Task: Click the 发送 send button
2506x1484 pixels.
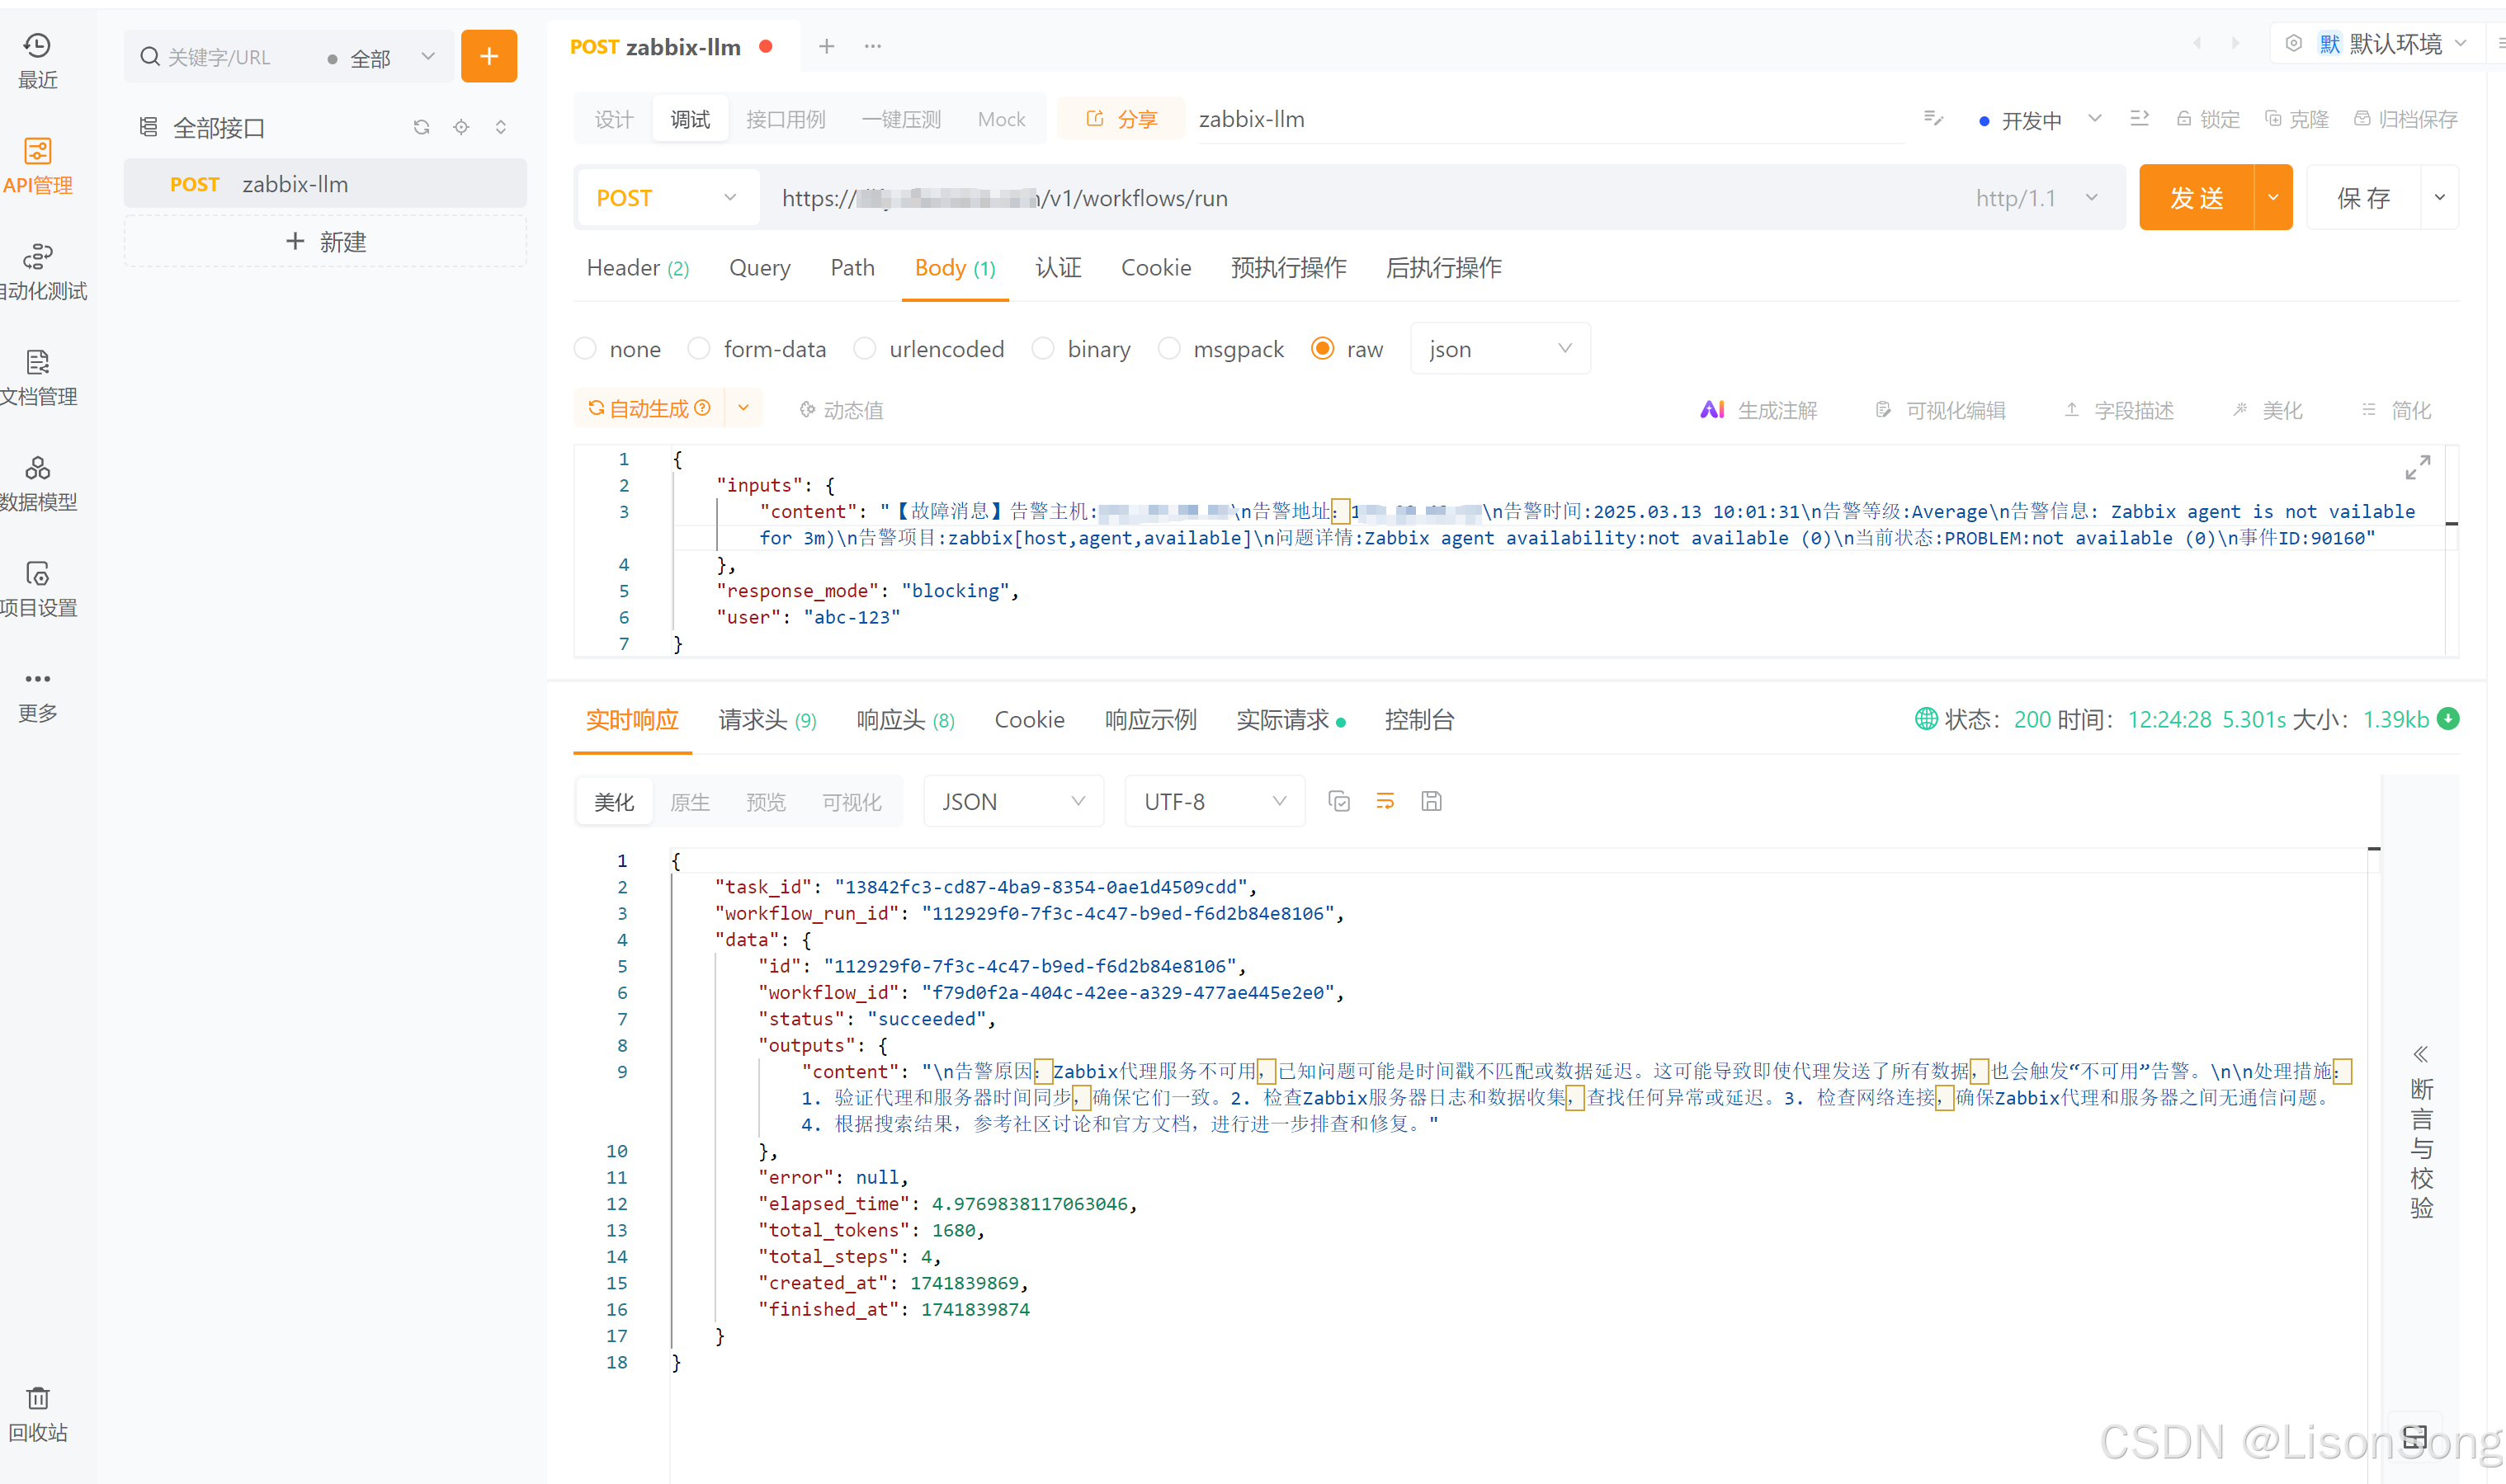Action: (2196, 198)
